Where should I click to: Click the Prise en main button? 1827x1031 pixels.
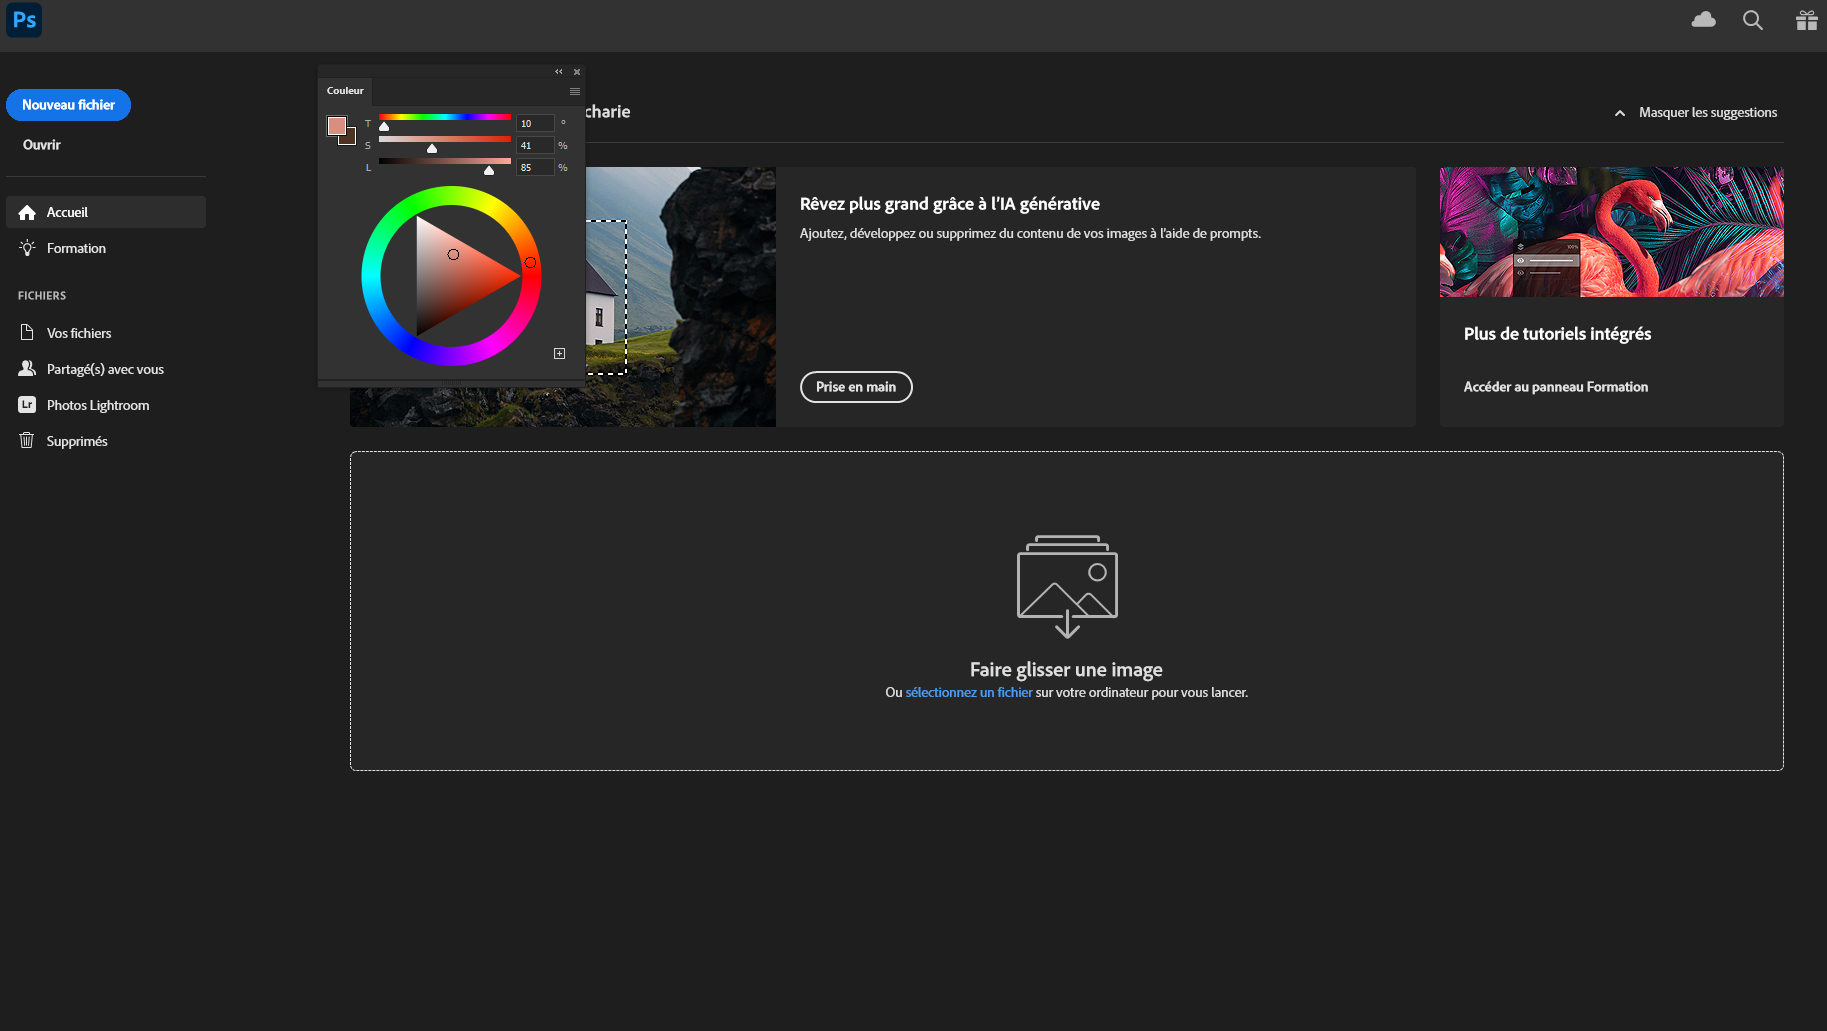tap(856, 387)
